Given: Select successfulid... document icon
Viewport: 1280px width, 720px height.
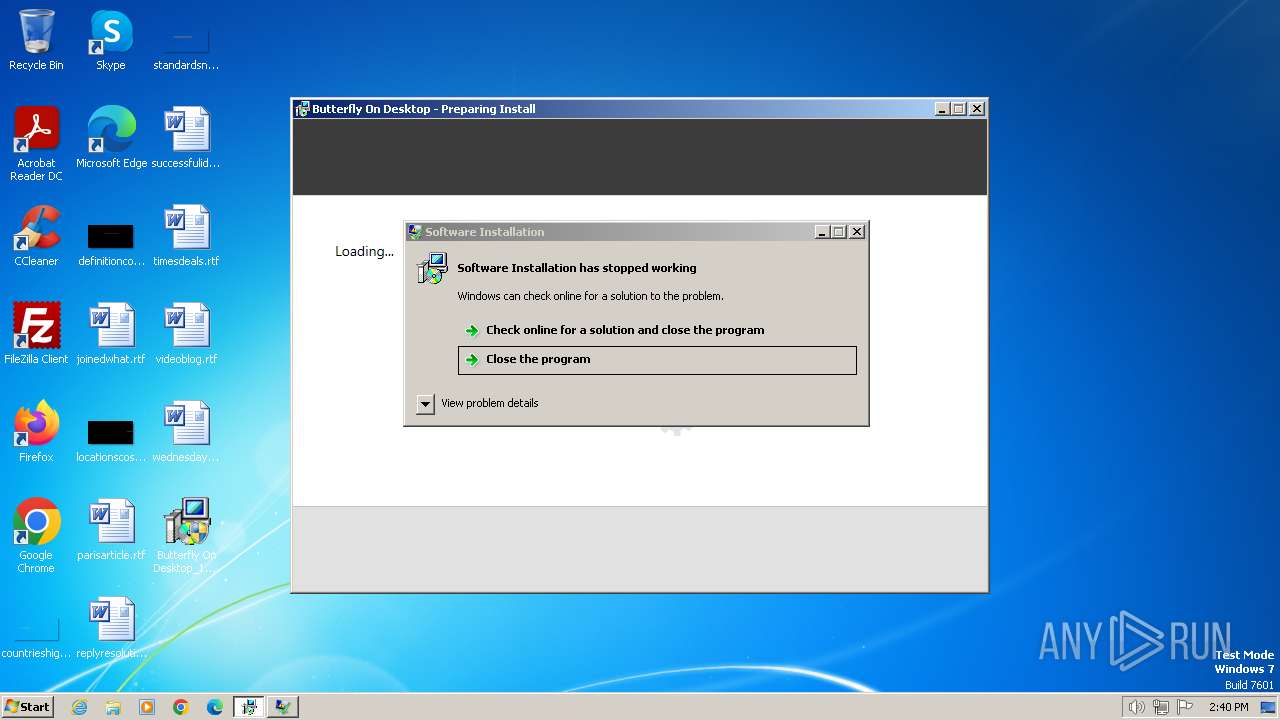Looking at the screenshot, I should tap(186, 138).
